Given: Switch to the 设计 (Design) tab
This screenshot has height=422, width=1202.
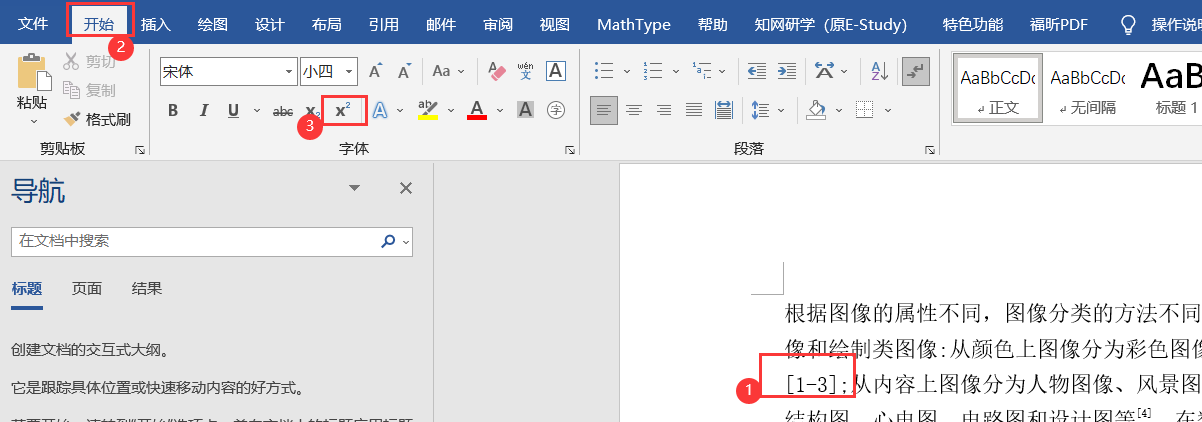Looking at the screenshot, I should [269, 24].
